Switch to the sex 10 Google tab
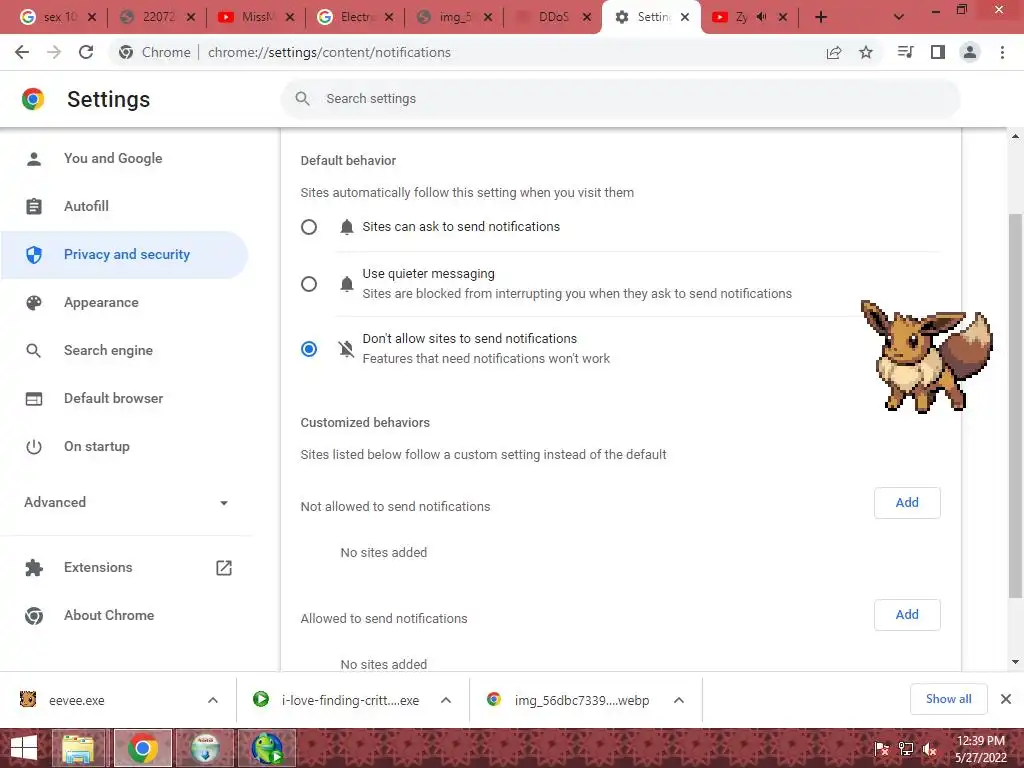 click(59, 17)
